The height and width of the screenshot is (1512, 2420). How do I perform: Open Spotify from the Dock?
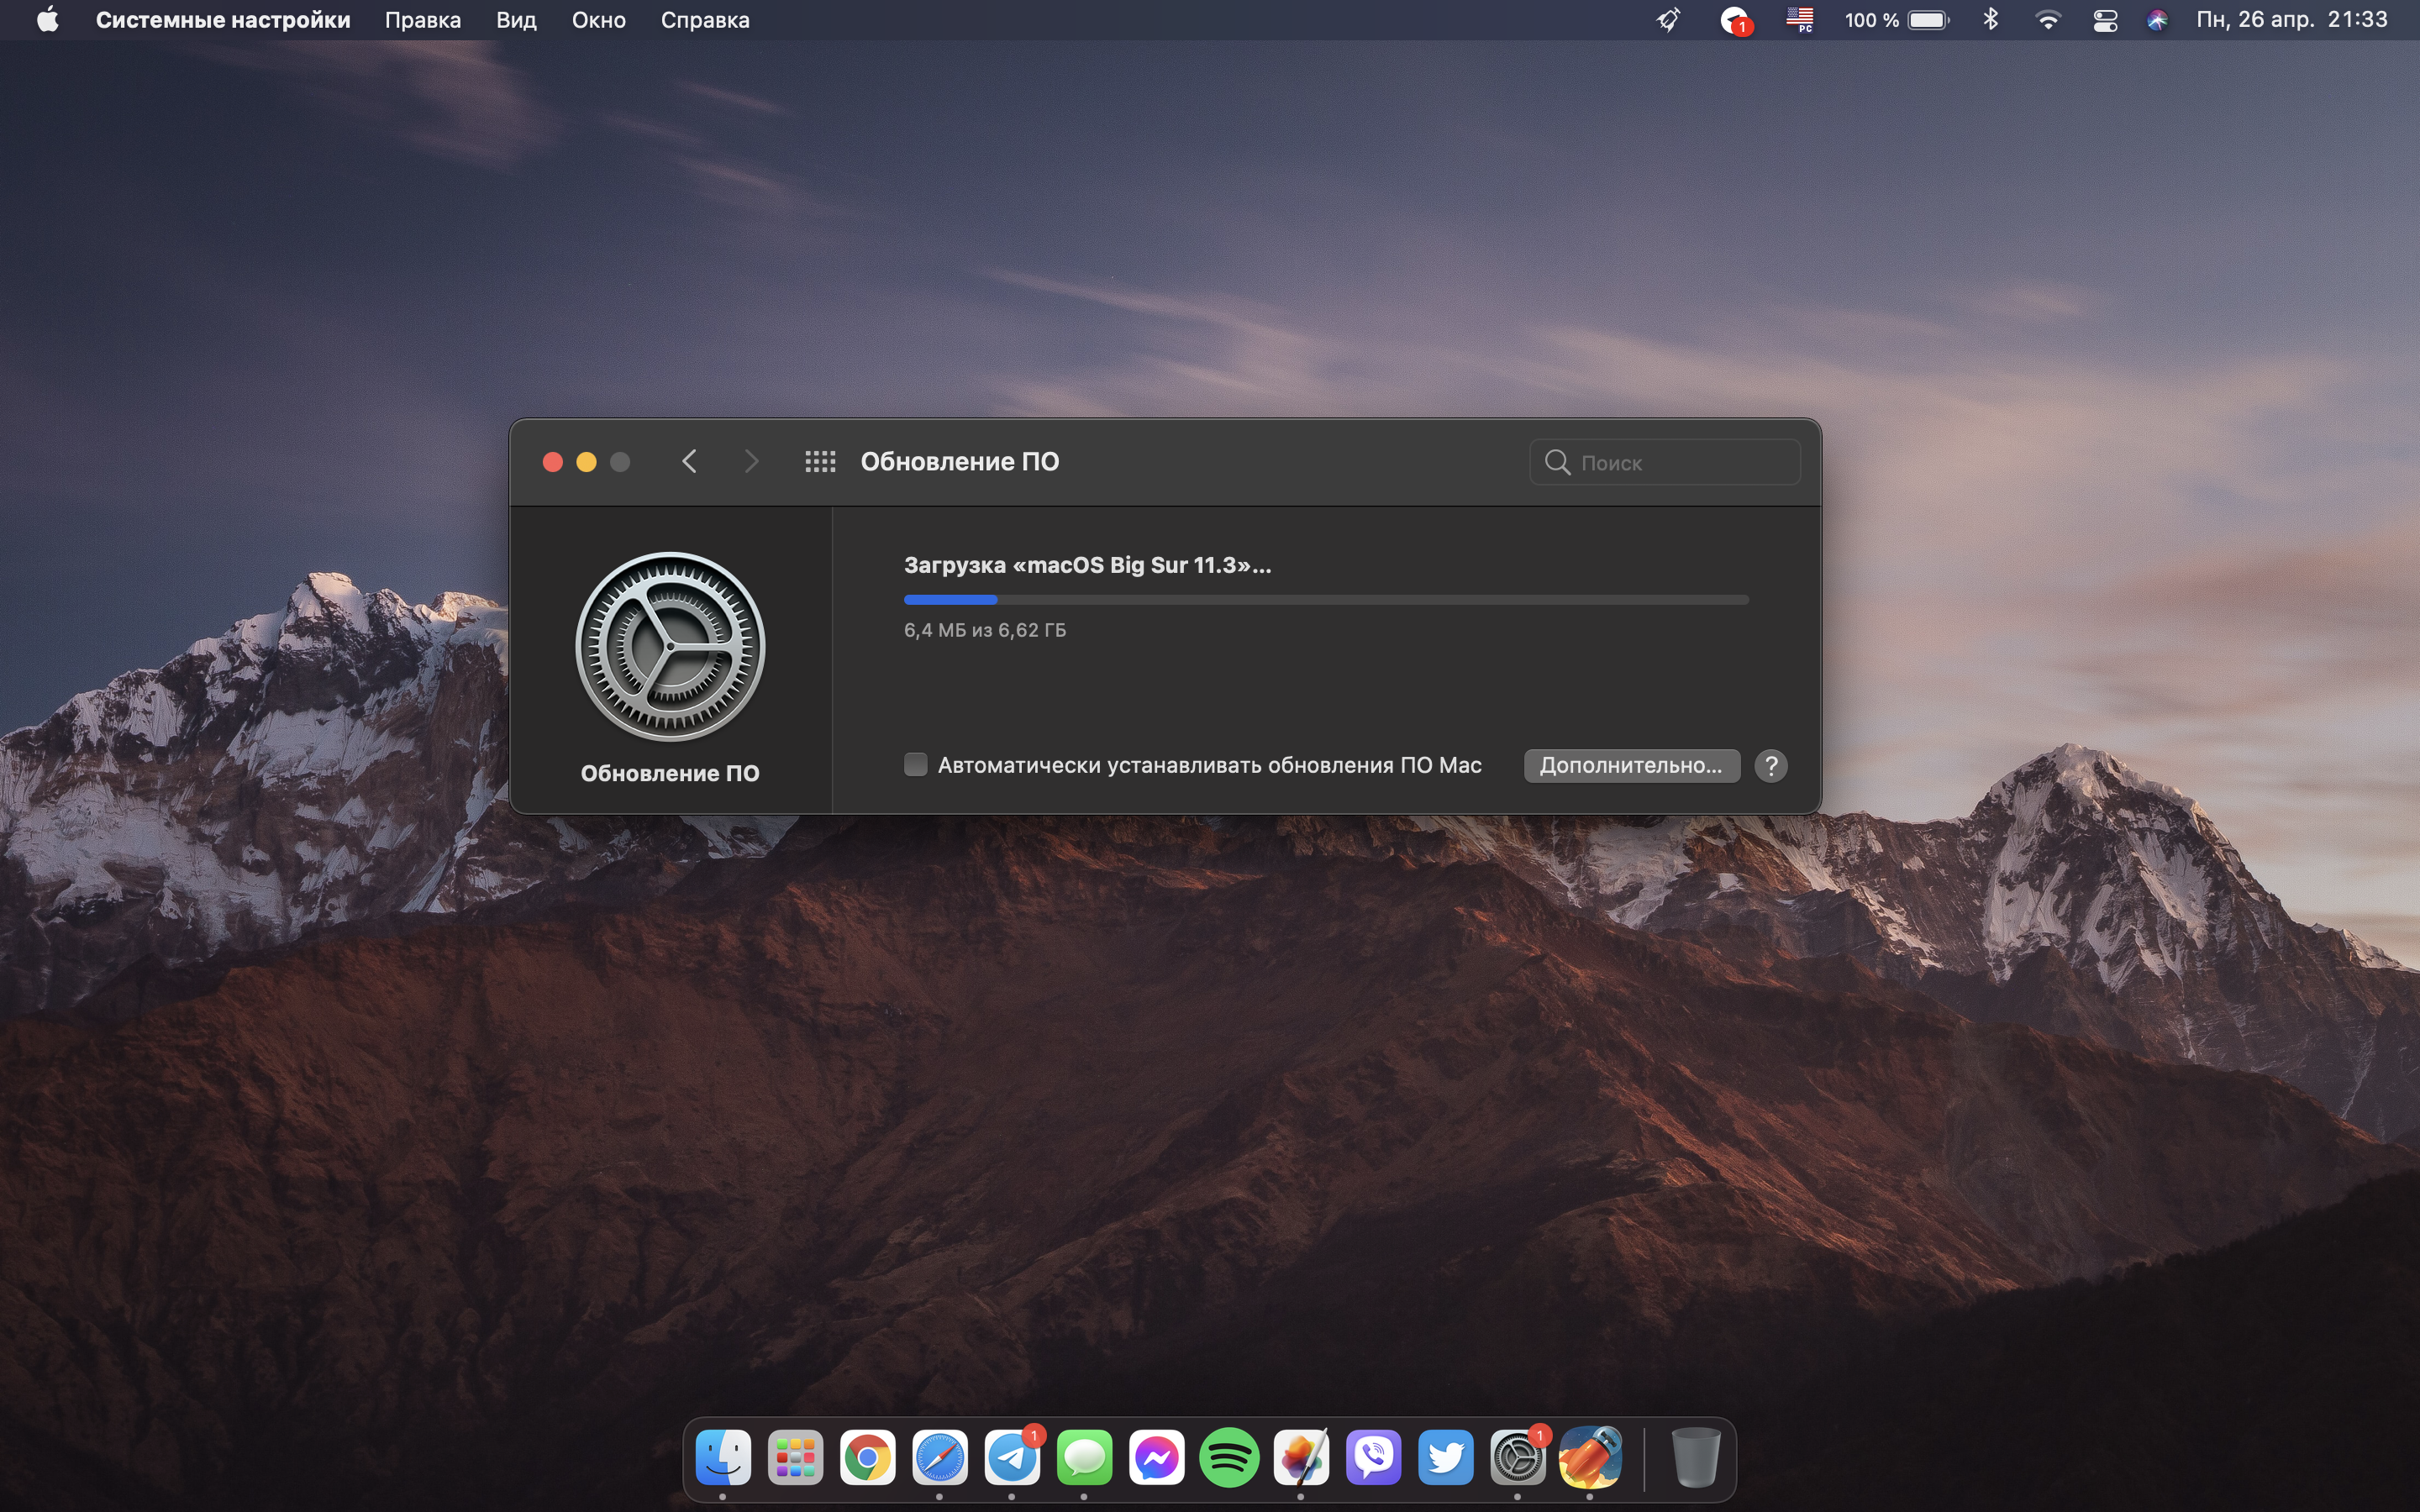click(1228, 1458)
